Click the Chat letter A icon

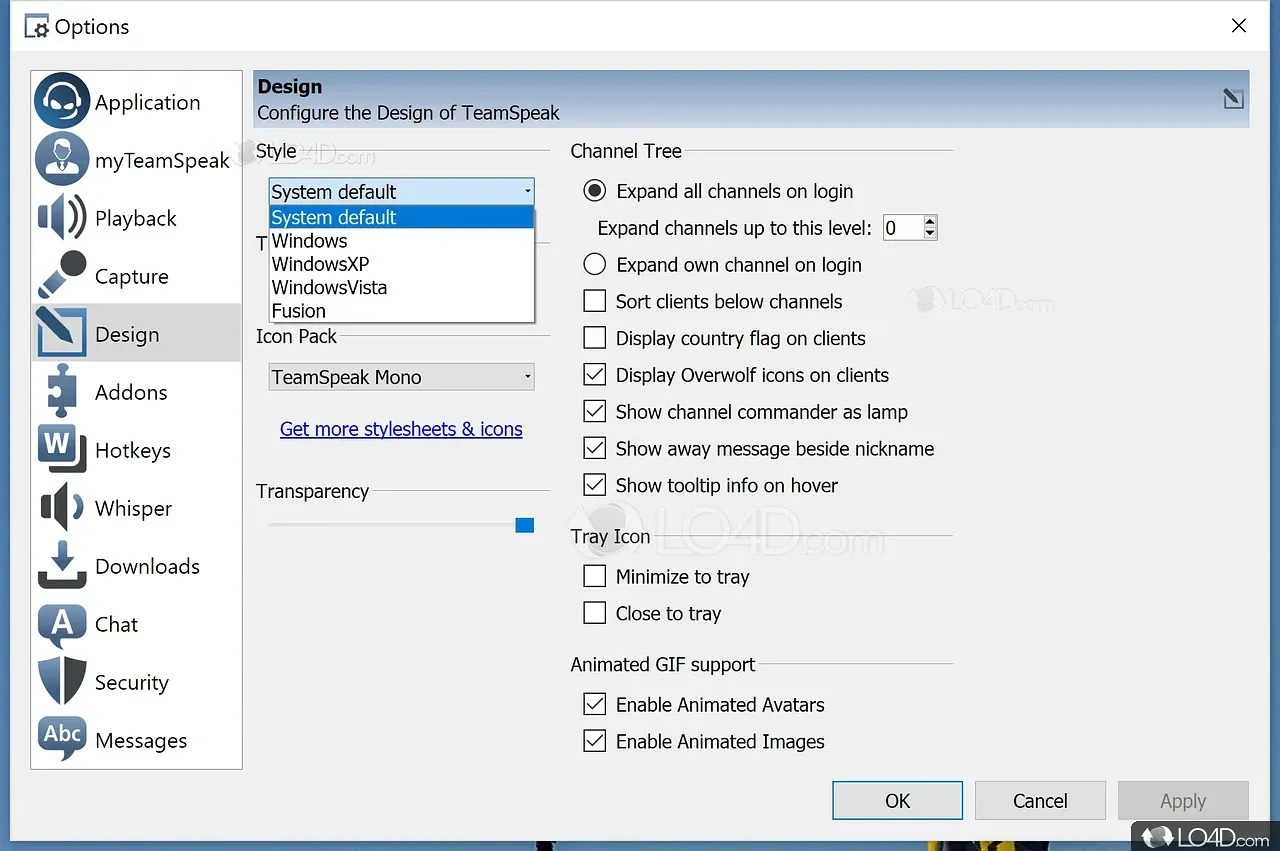tap(62, 624)
